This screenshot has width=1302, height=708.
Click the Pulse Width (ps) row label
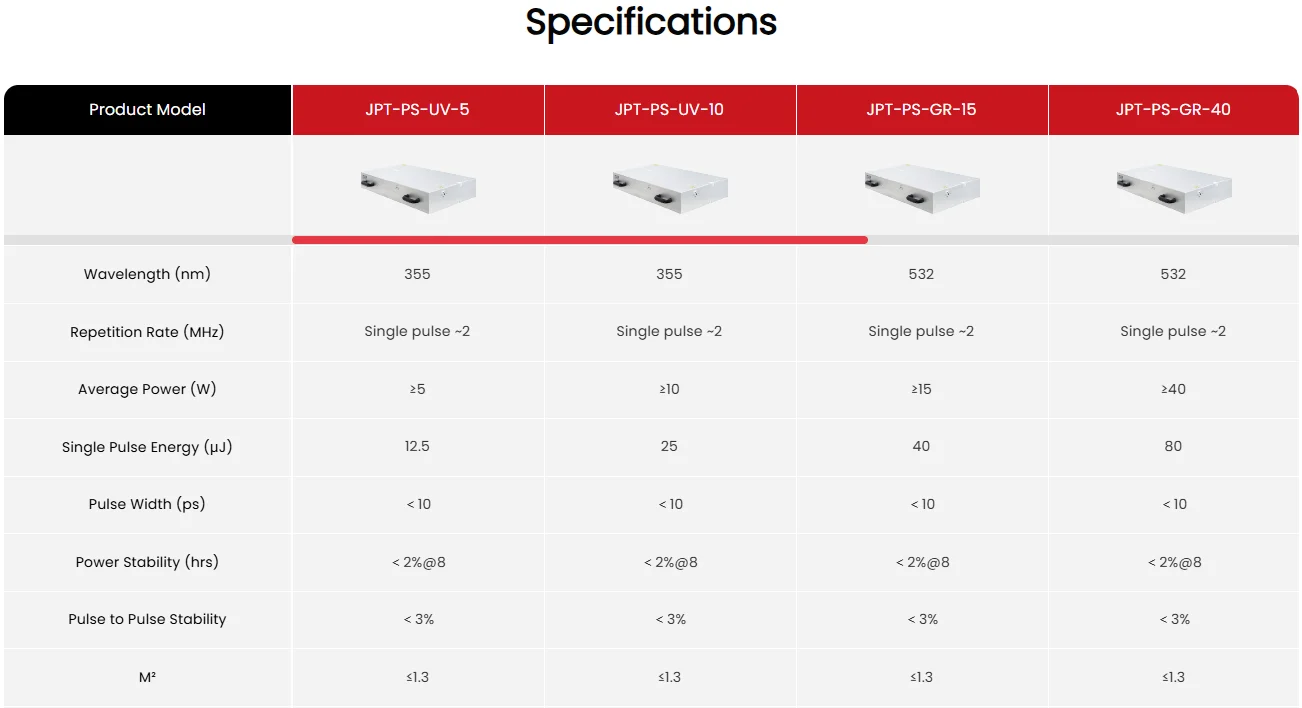pyautogui.click(x=147, y=504)
